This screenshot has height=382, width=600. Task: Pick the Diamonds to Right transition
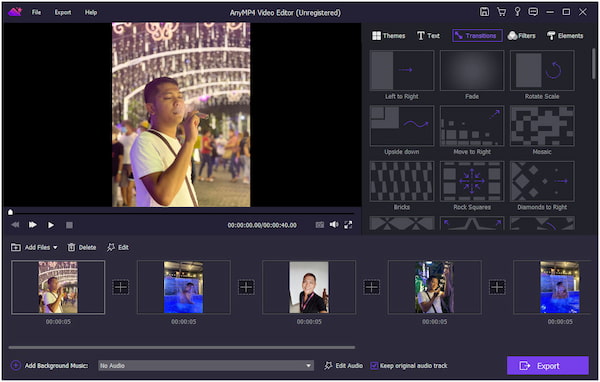[x=542, y=181]
